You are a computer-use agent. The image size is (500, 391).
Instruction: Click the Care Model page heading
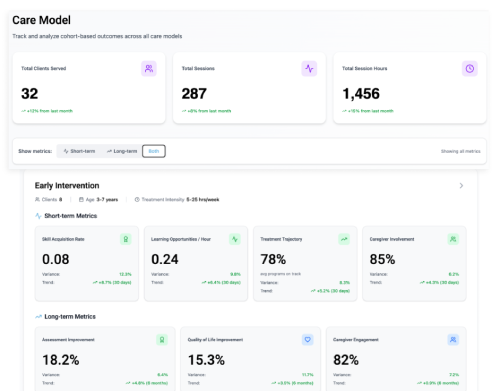(x=41, y=20)
